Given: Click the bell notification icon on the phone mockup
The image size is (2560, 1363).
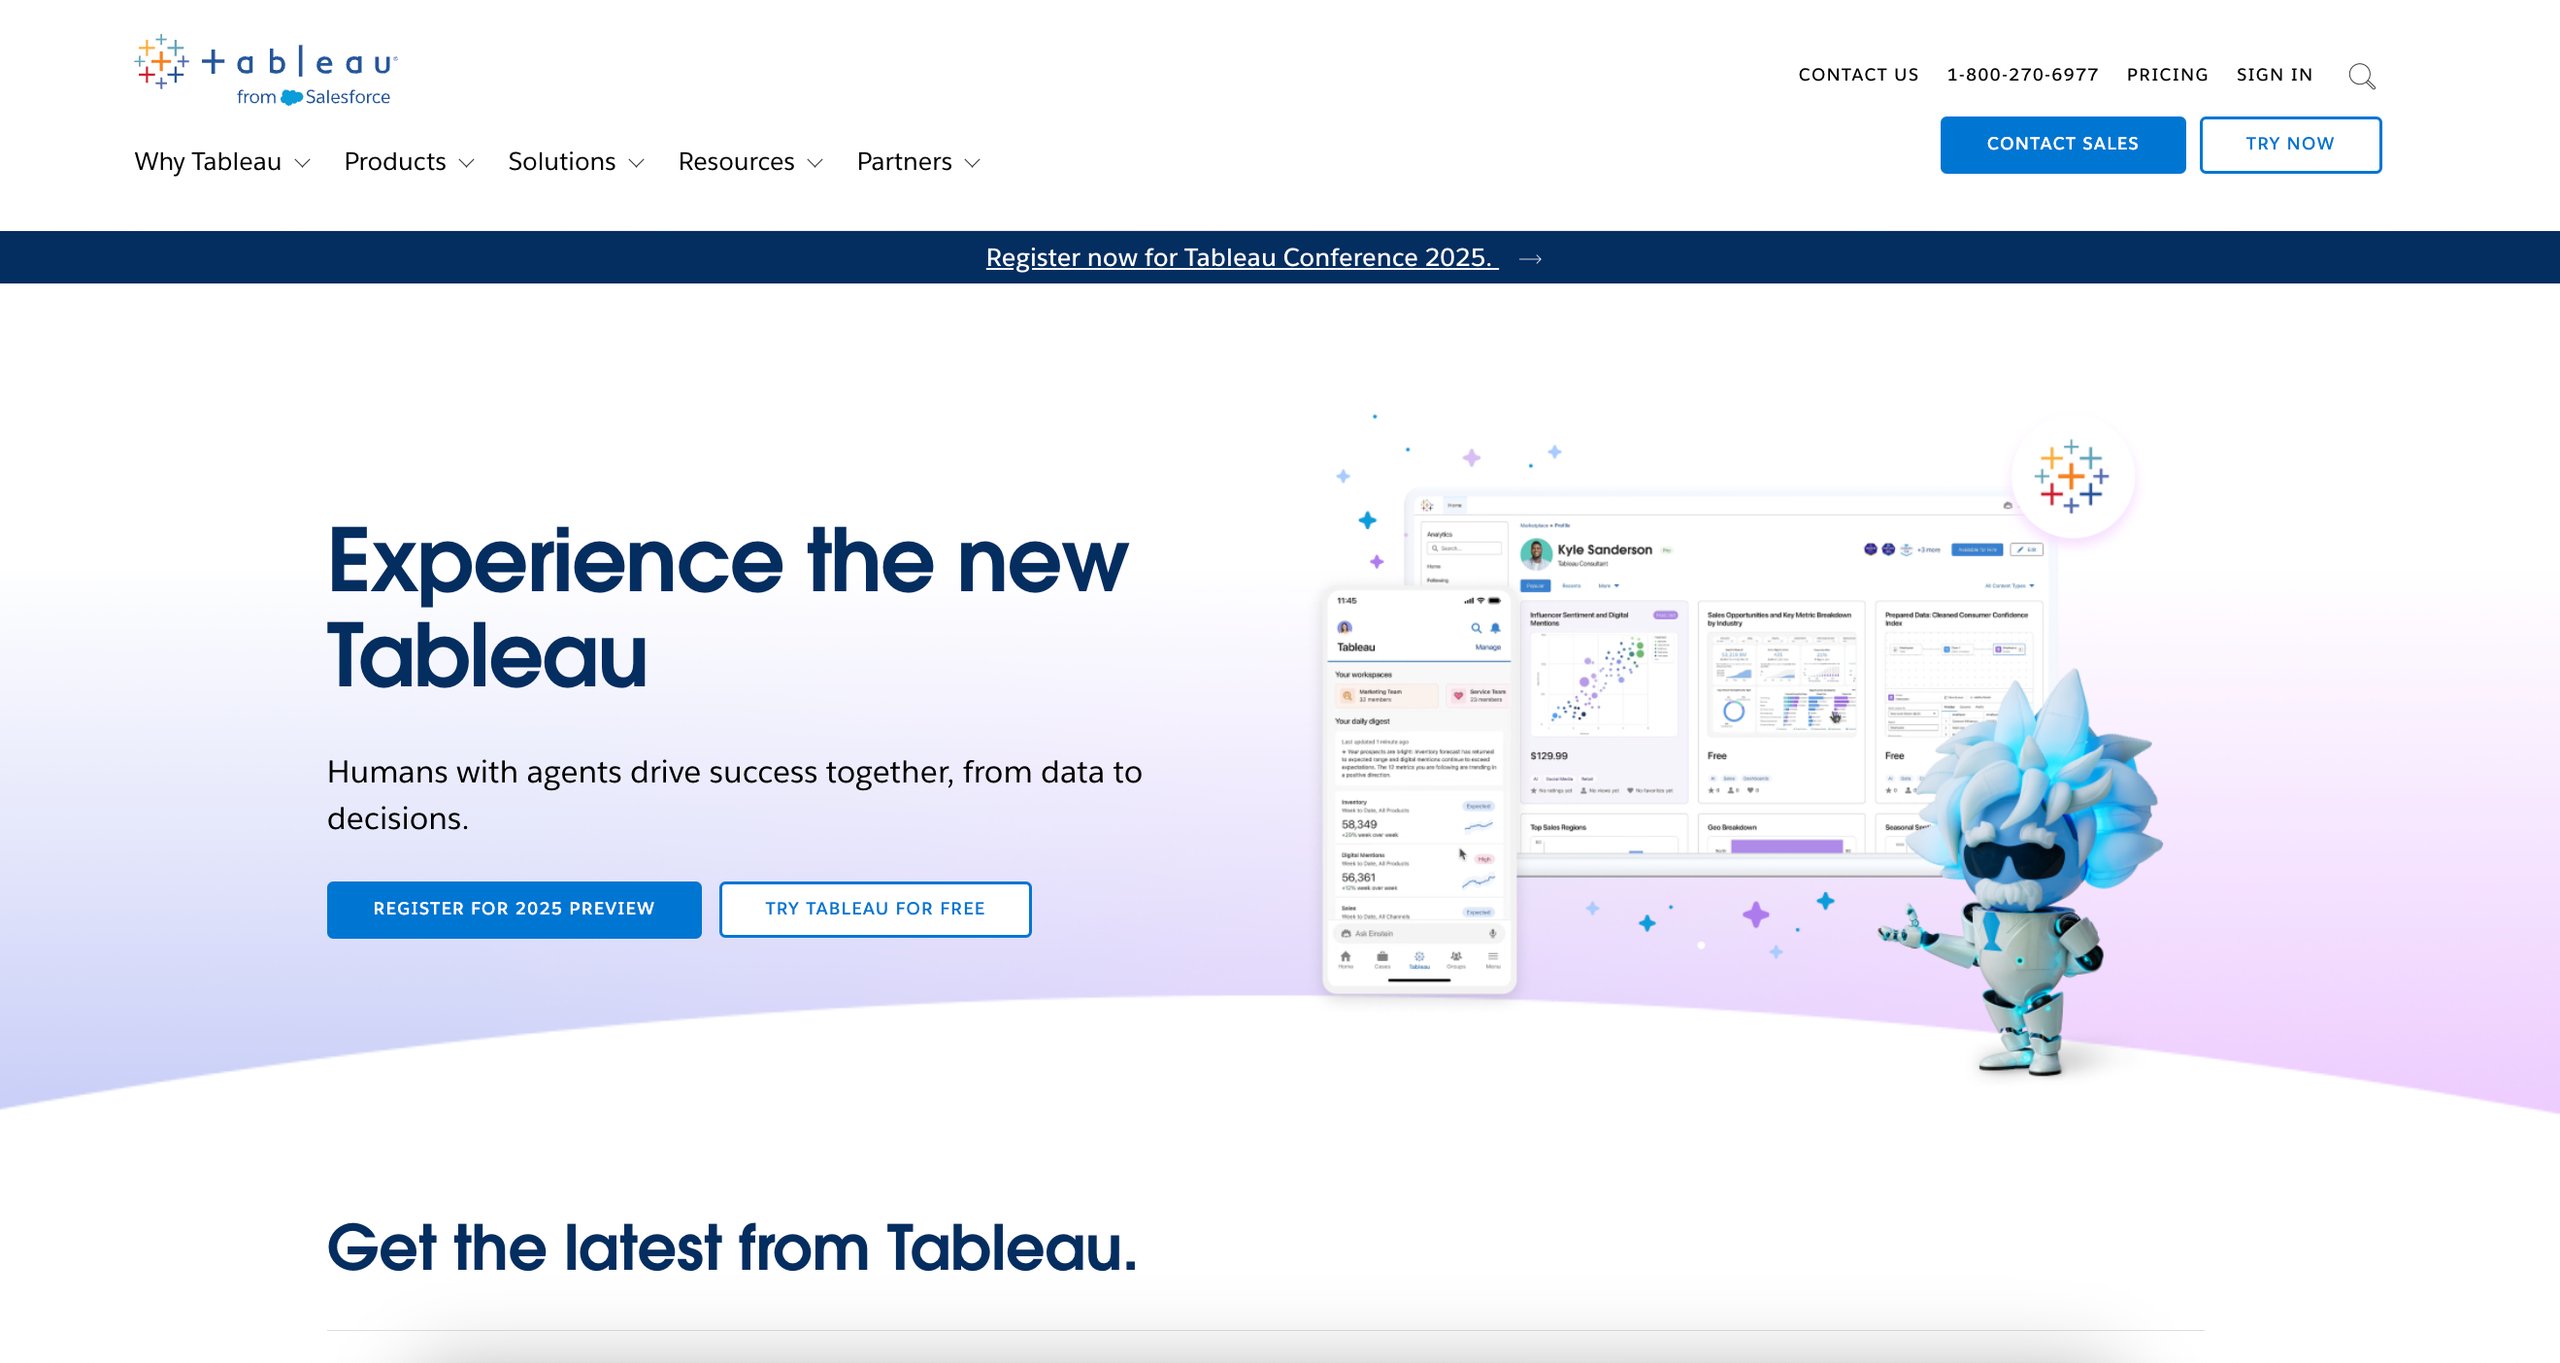Looking at the screenshot, I should 1495,628.
